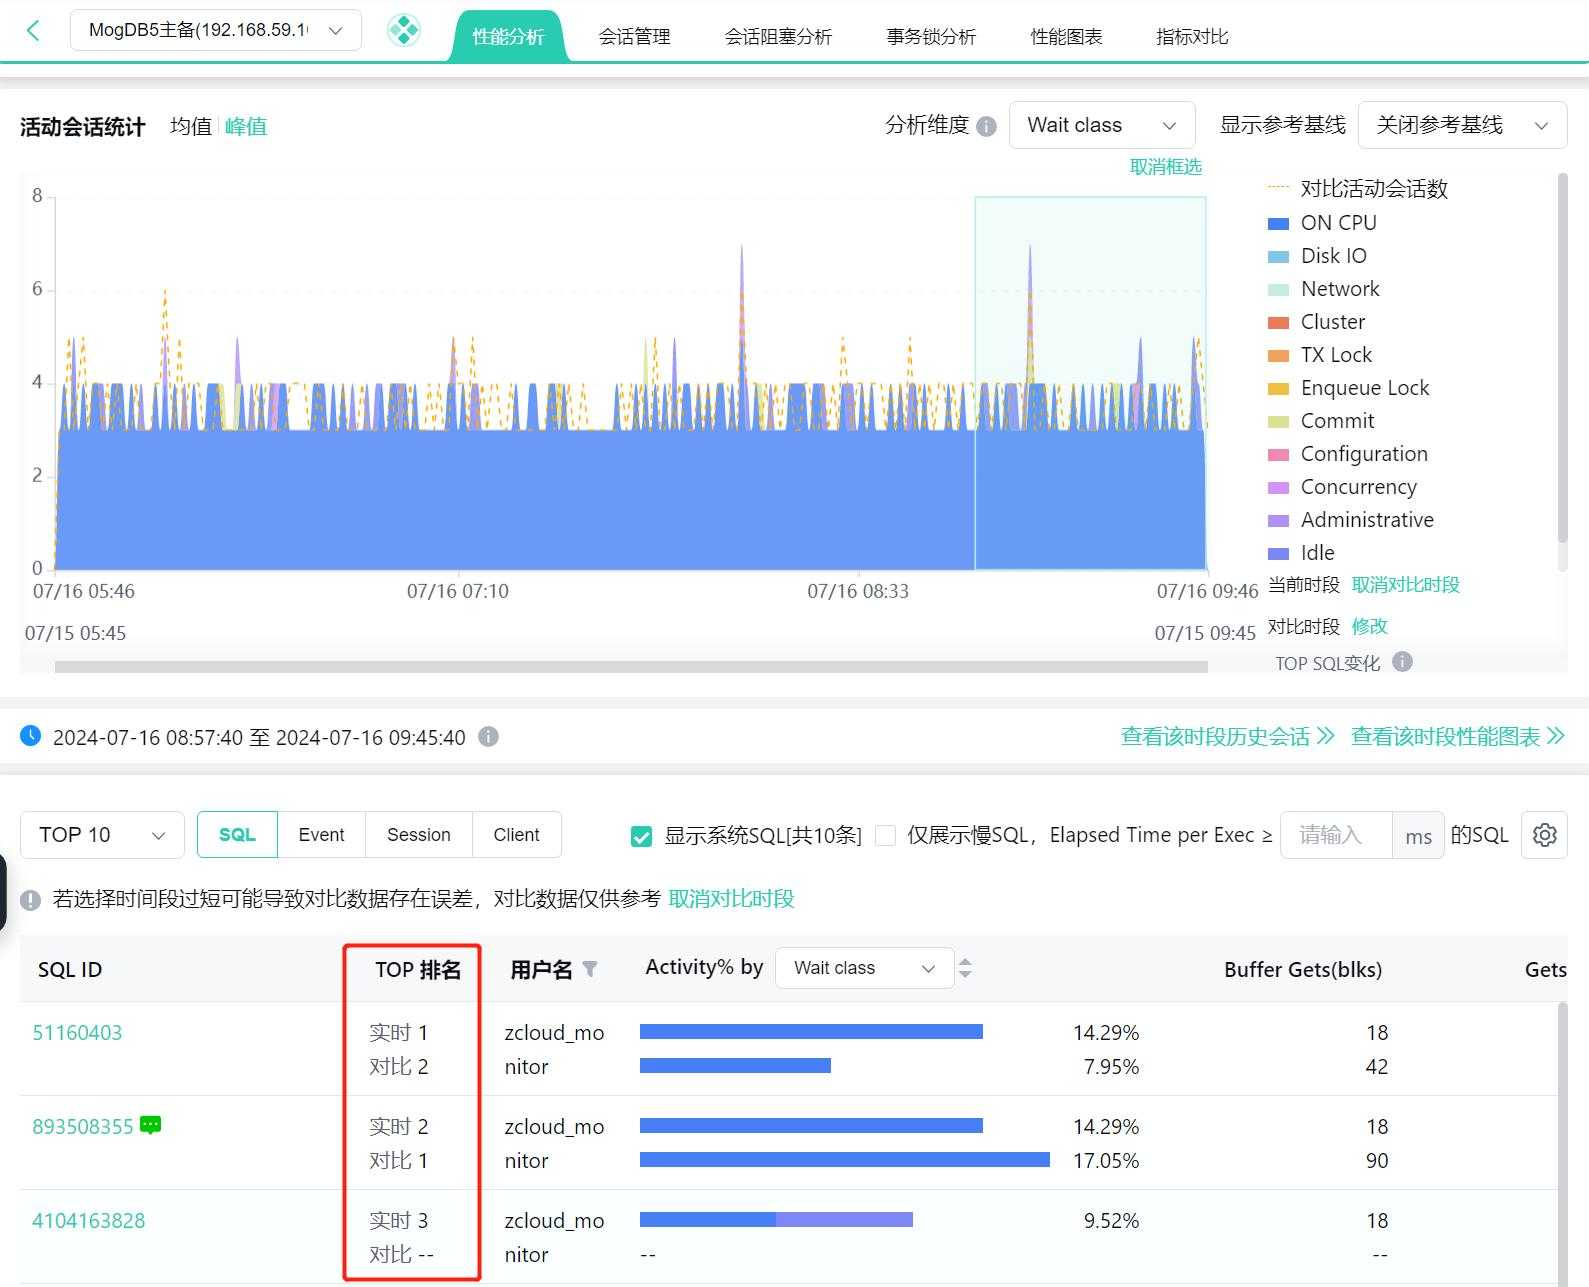Screen dimensions: 1589x1287
Task: Enable the 仅展示慢SQL checkbox
Action: [x=885, y=835]
